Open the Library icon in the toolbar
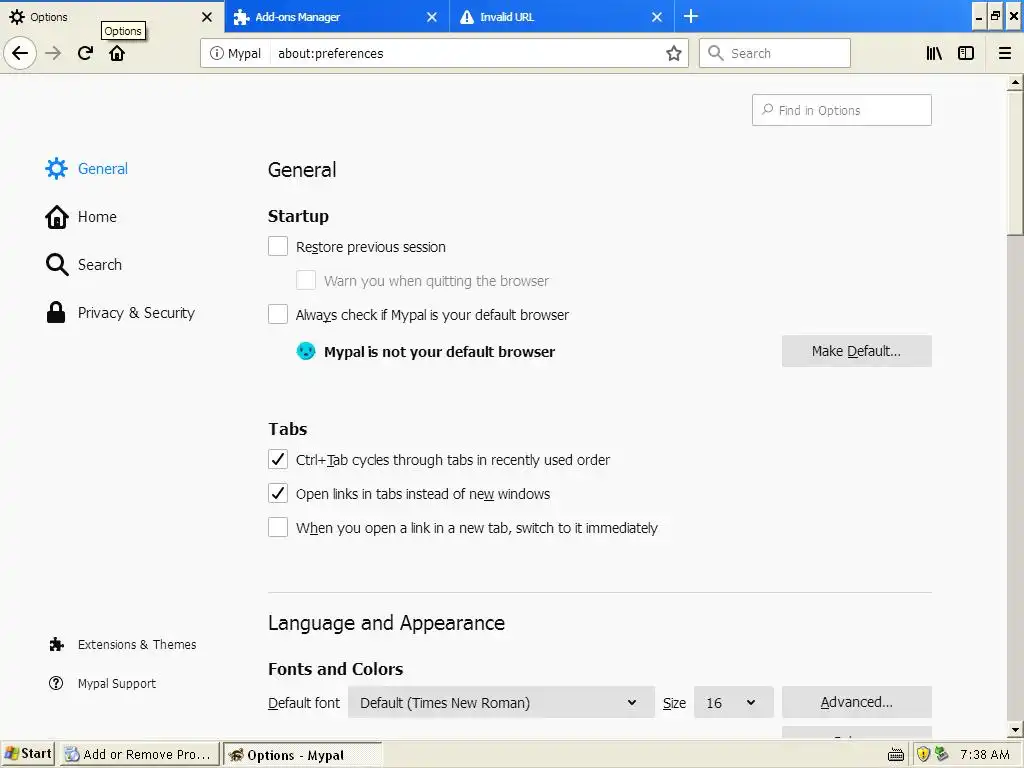Viewport: 1024px width, 768px height. (x=934, y=53)
